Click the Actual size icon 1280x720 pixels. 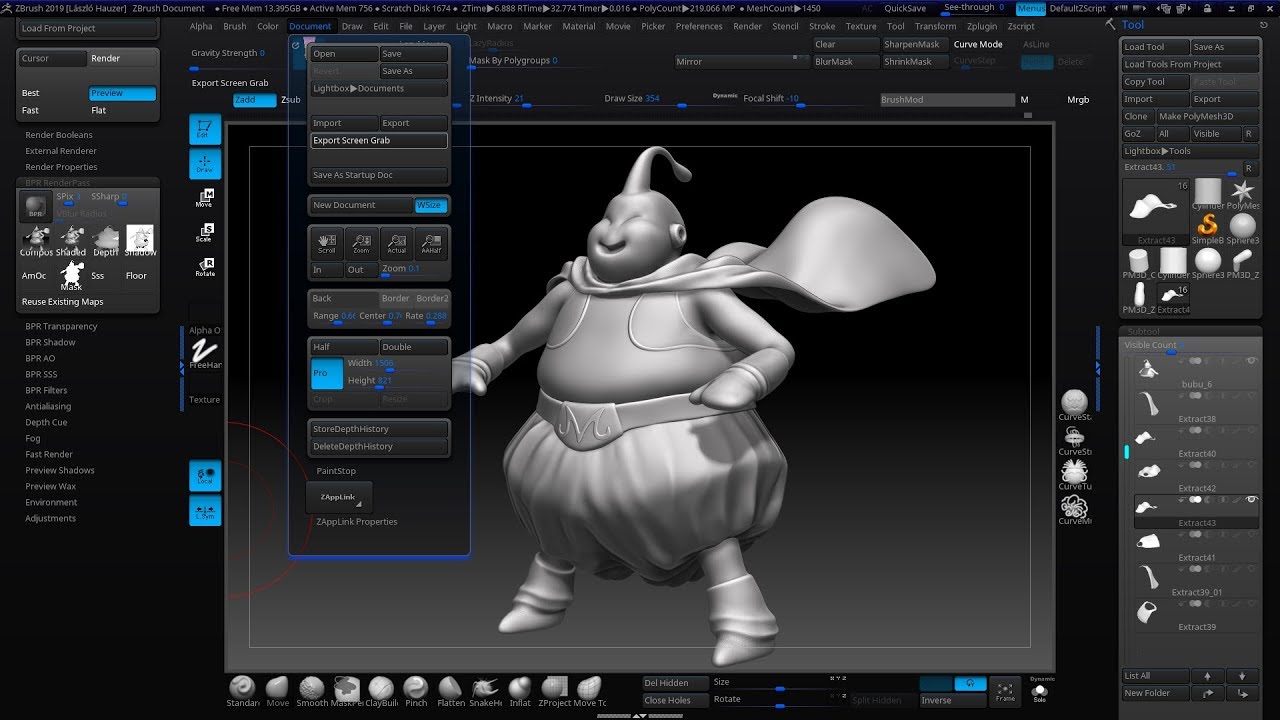pyautogui.click(x=397, y=244)
